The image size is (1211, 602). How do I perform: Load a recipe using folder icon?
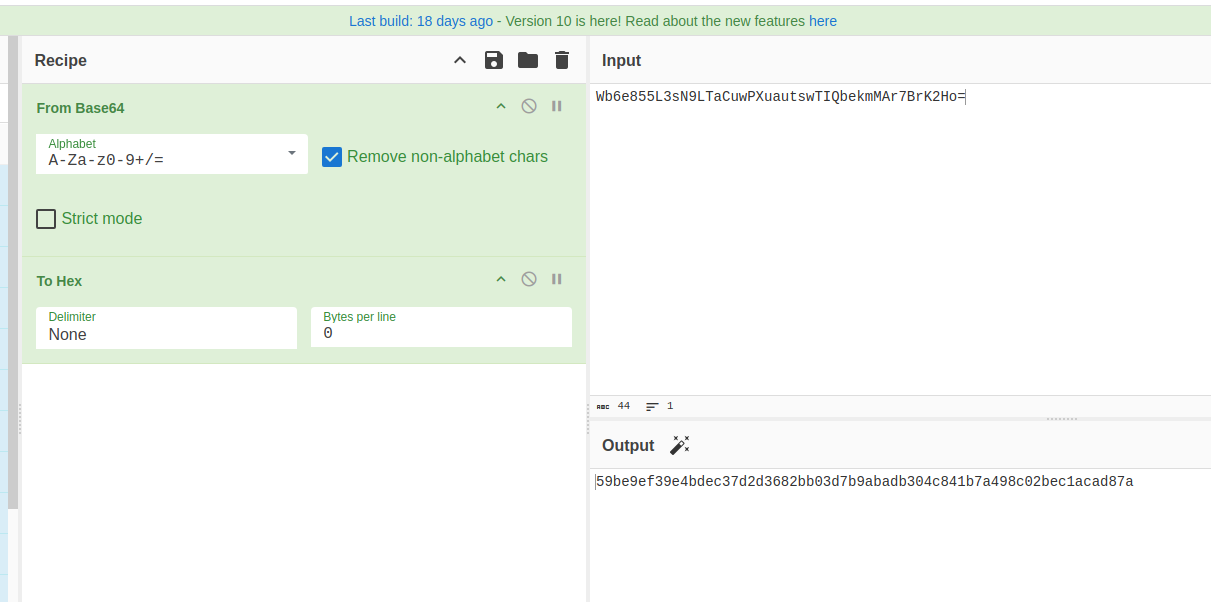click(528, 61)
